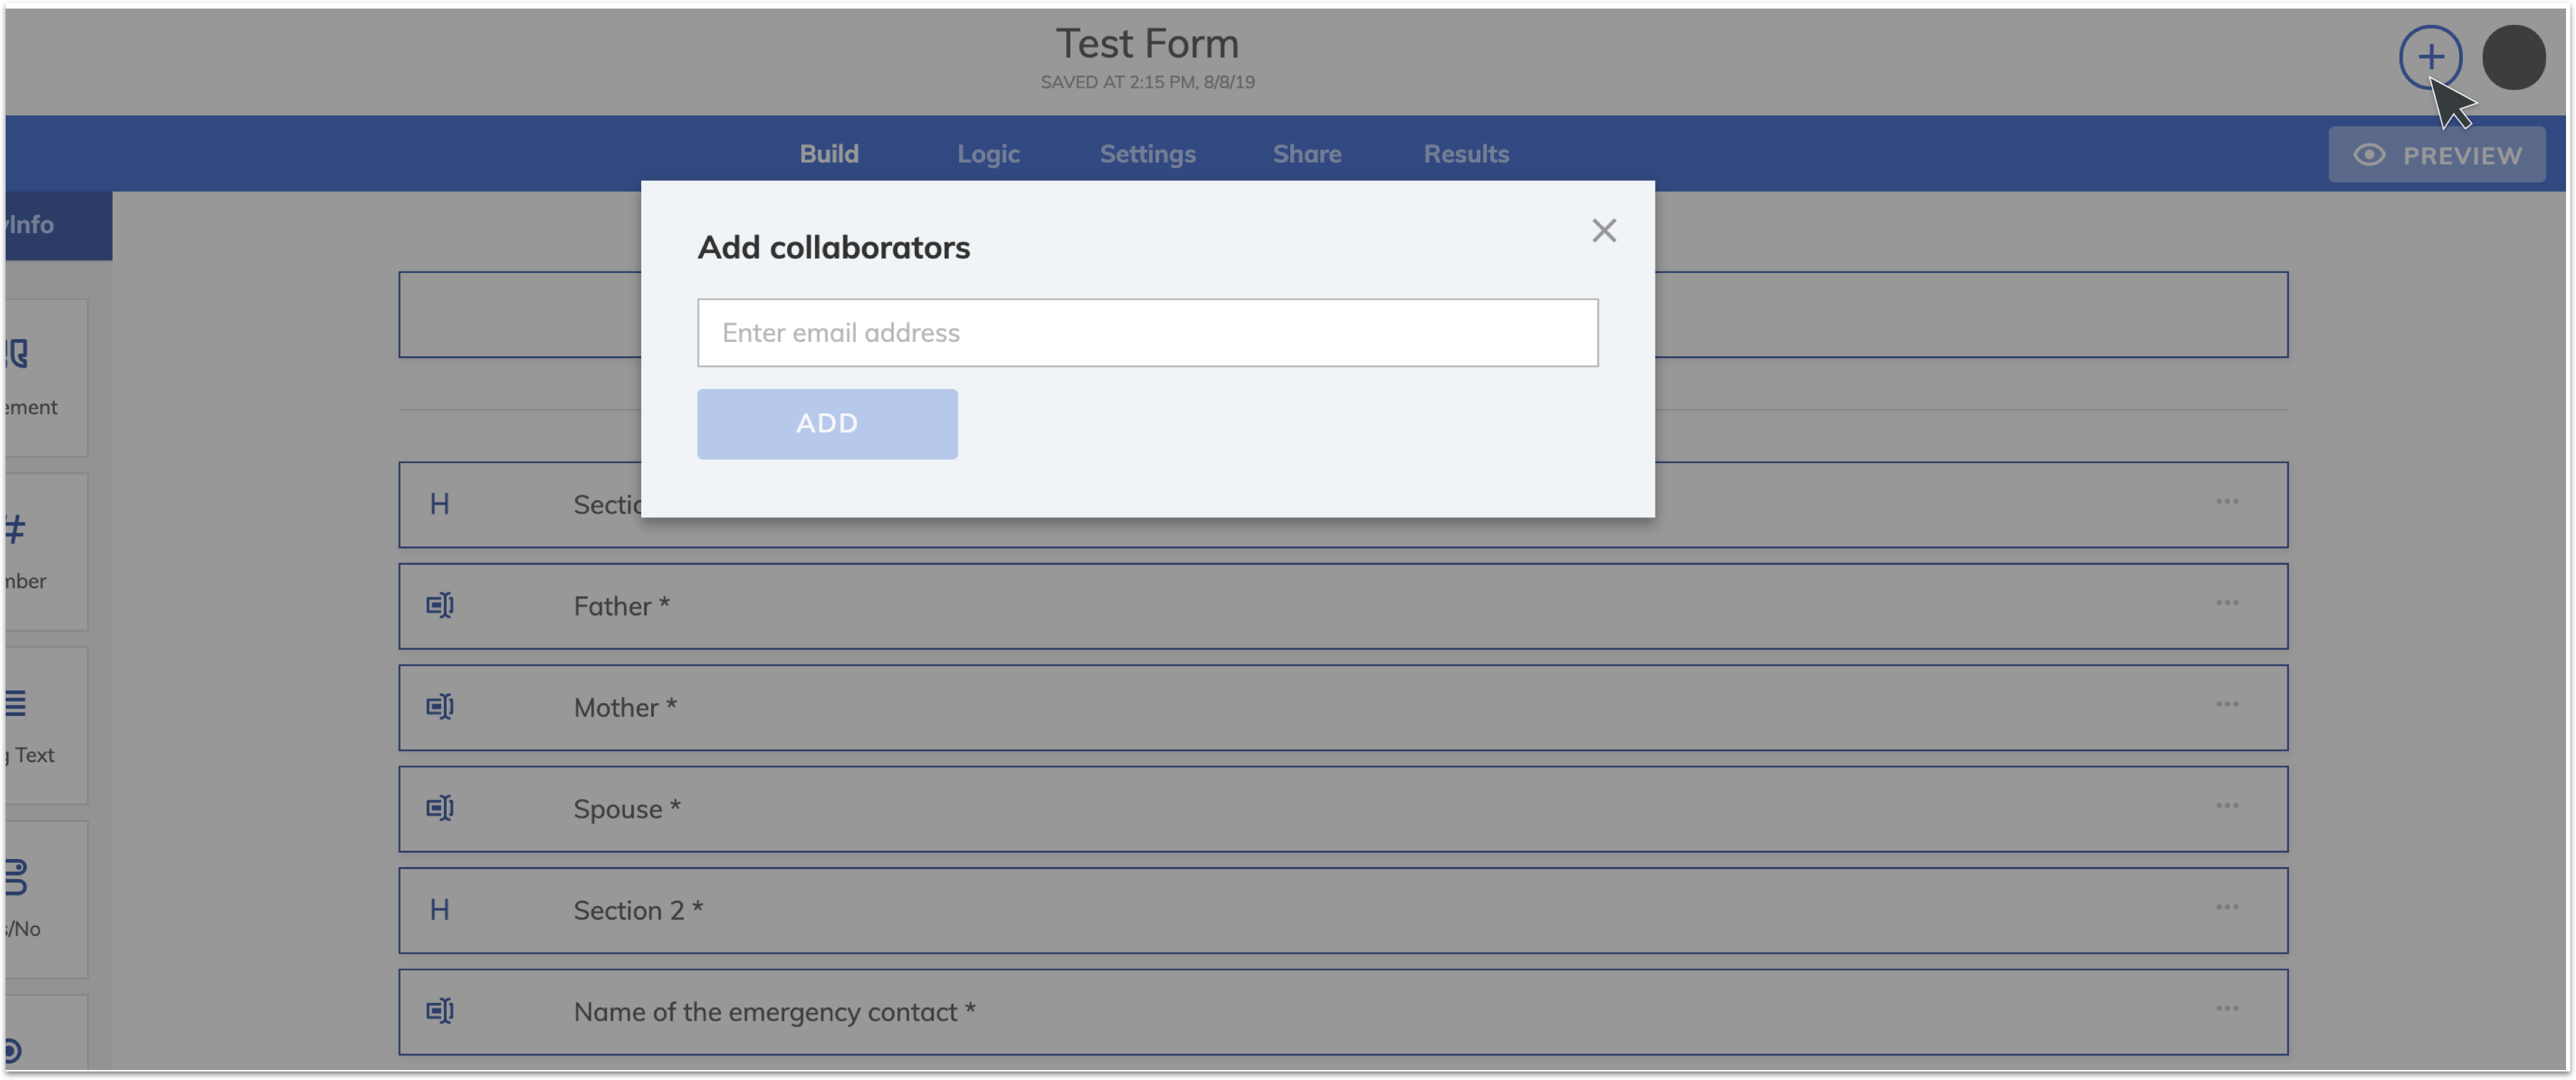The image size is (2576, 1080).
Task: Click the text field icon beside Father
Action: click(x=440, y=606)
